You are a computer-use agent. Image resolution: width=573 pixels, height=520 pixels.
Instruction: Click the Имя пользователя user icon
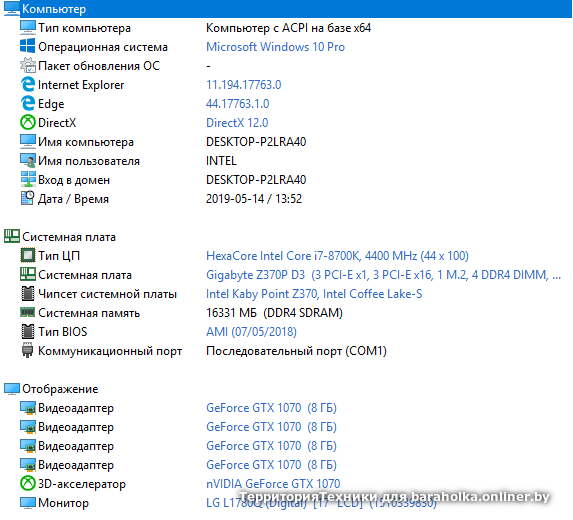coord(28,160)
